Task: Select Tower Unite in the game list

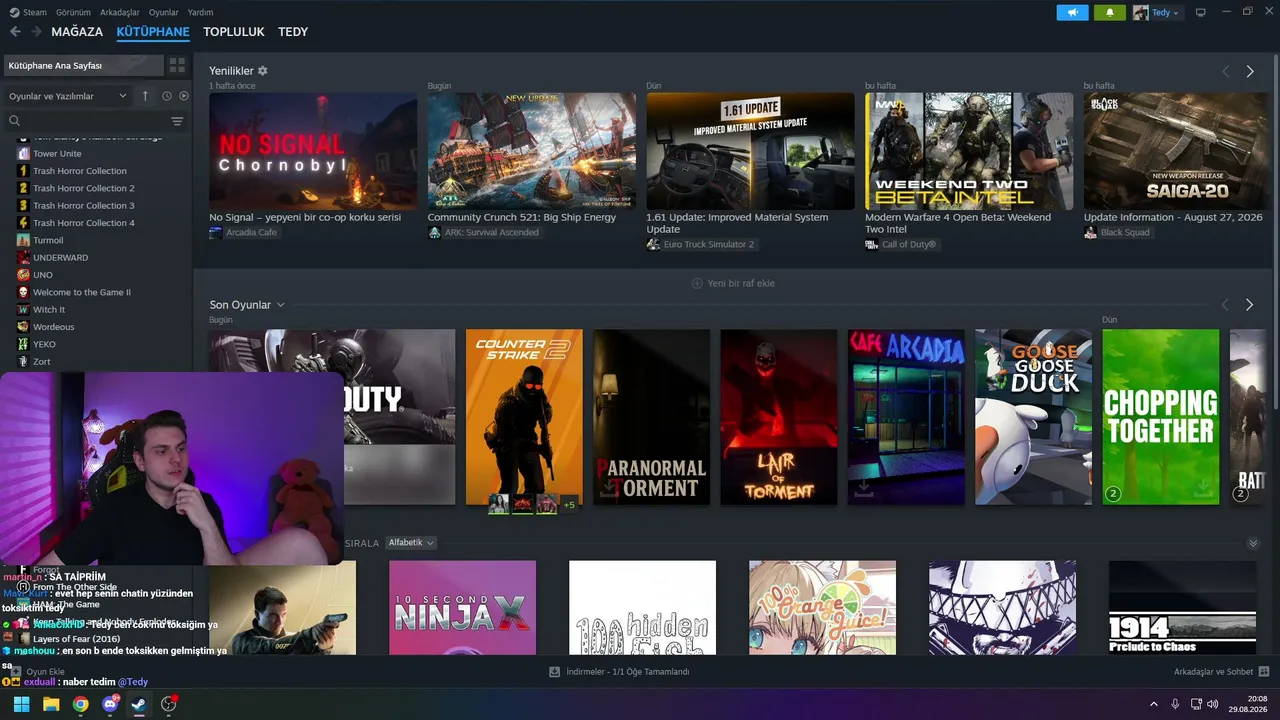Action: tap(57, 154)
